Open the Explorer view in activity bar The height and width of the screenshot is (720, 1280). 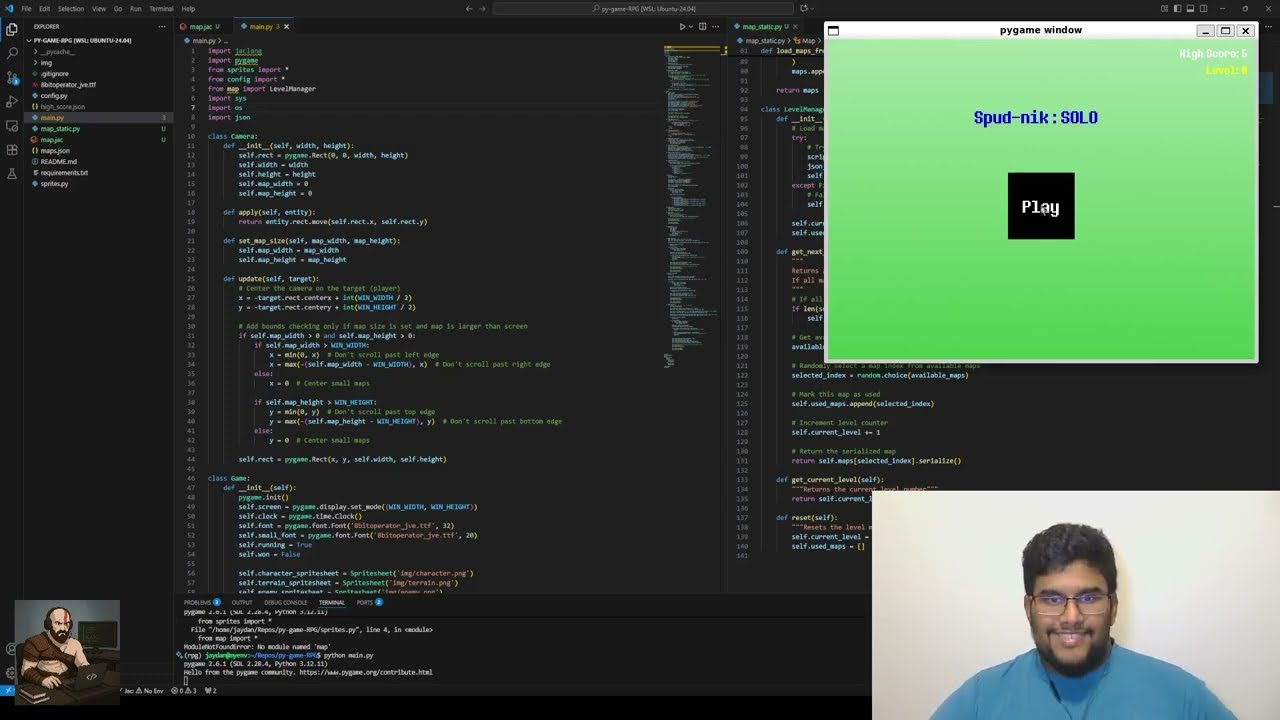(x=11, y=29)
